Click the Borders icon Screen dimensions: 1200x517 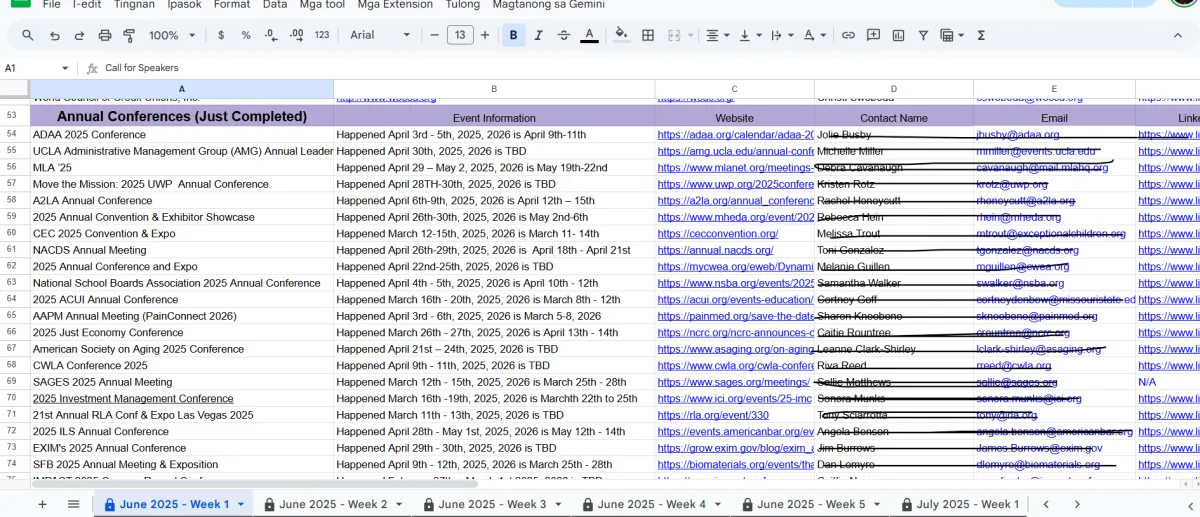(648, 35)
